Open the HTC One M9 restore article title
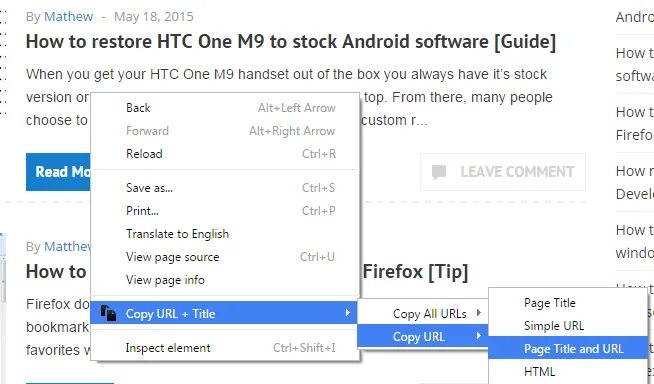This screenshot has height=384, width=654. pos(291,42)
